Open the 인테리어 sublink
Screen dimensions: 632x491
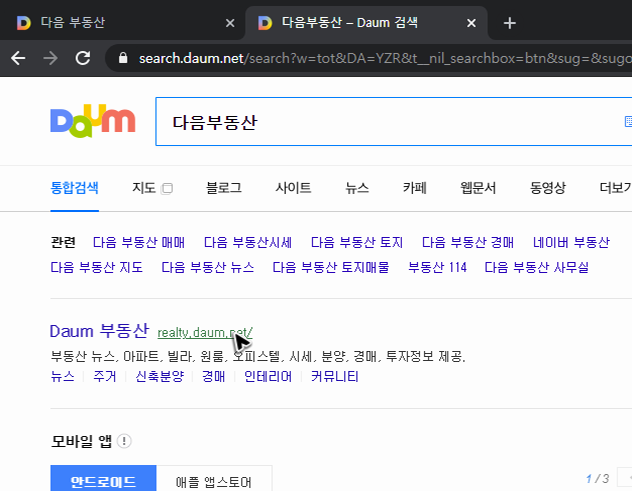tap(268, 377)
